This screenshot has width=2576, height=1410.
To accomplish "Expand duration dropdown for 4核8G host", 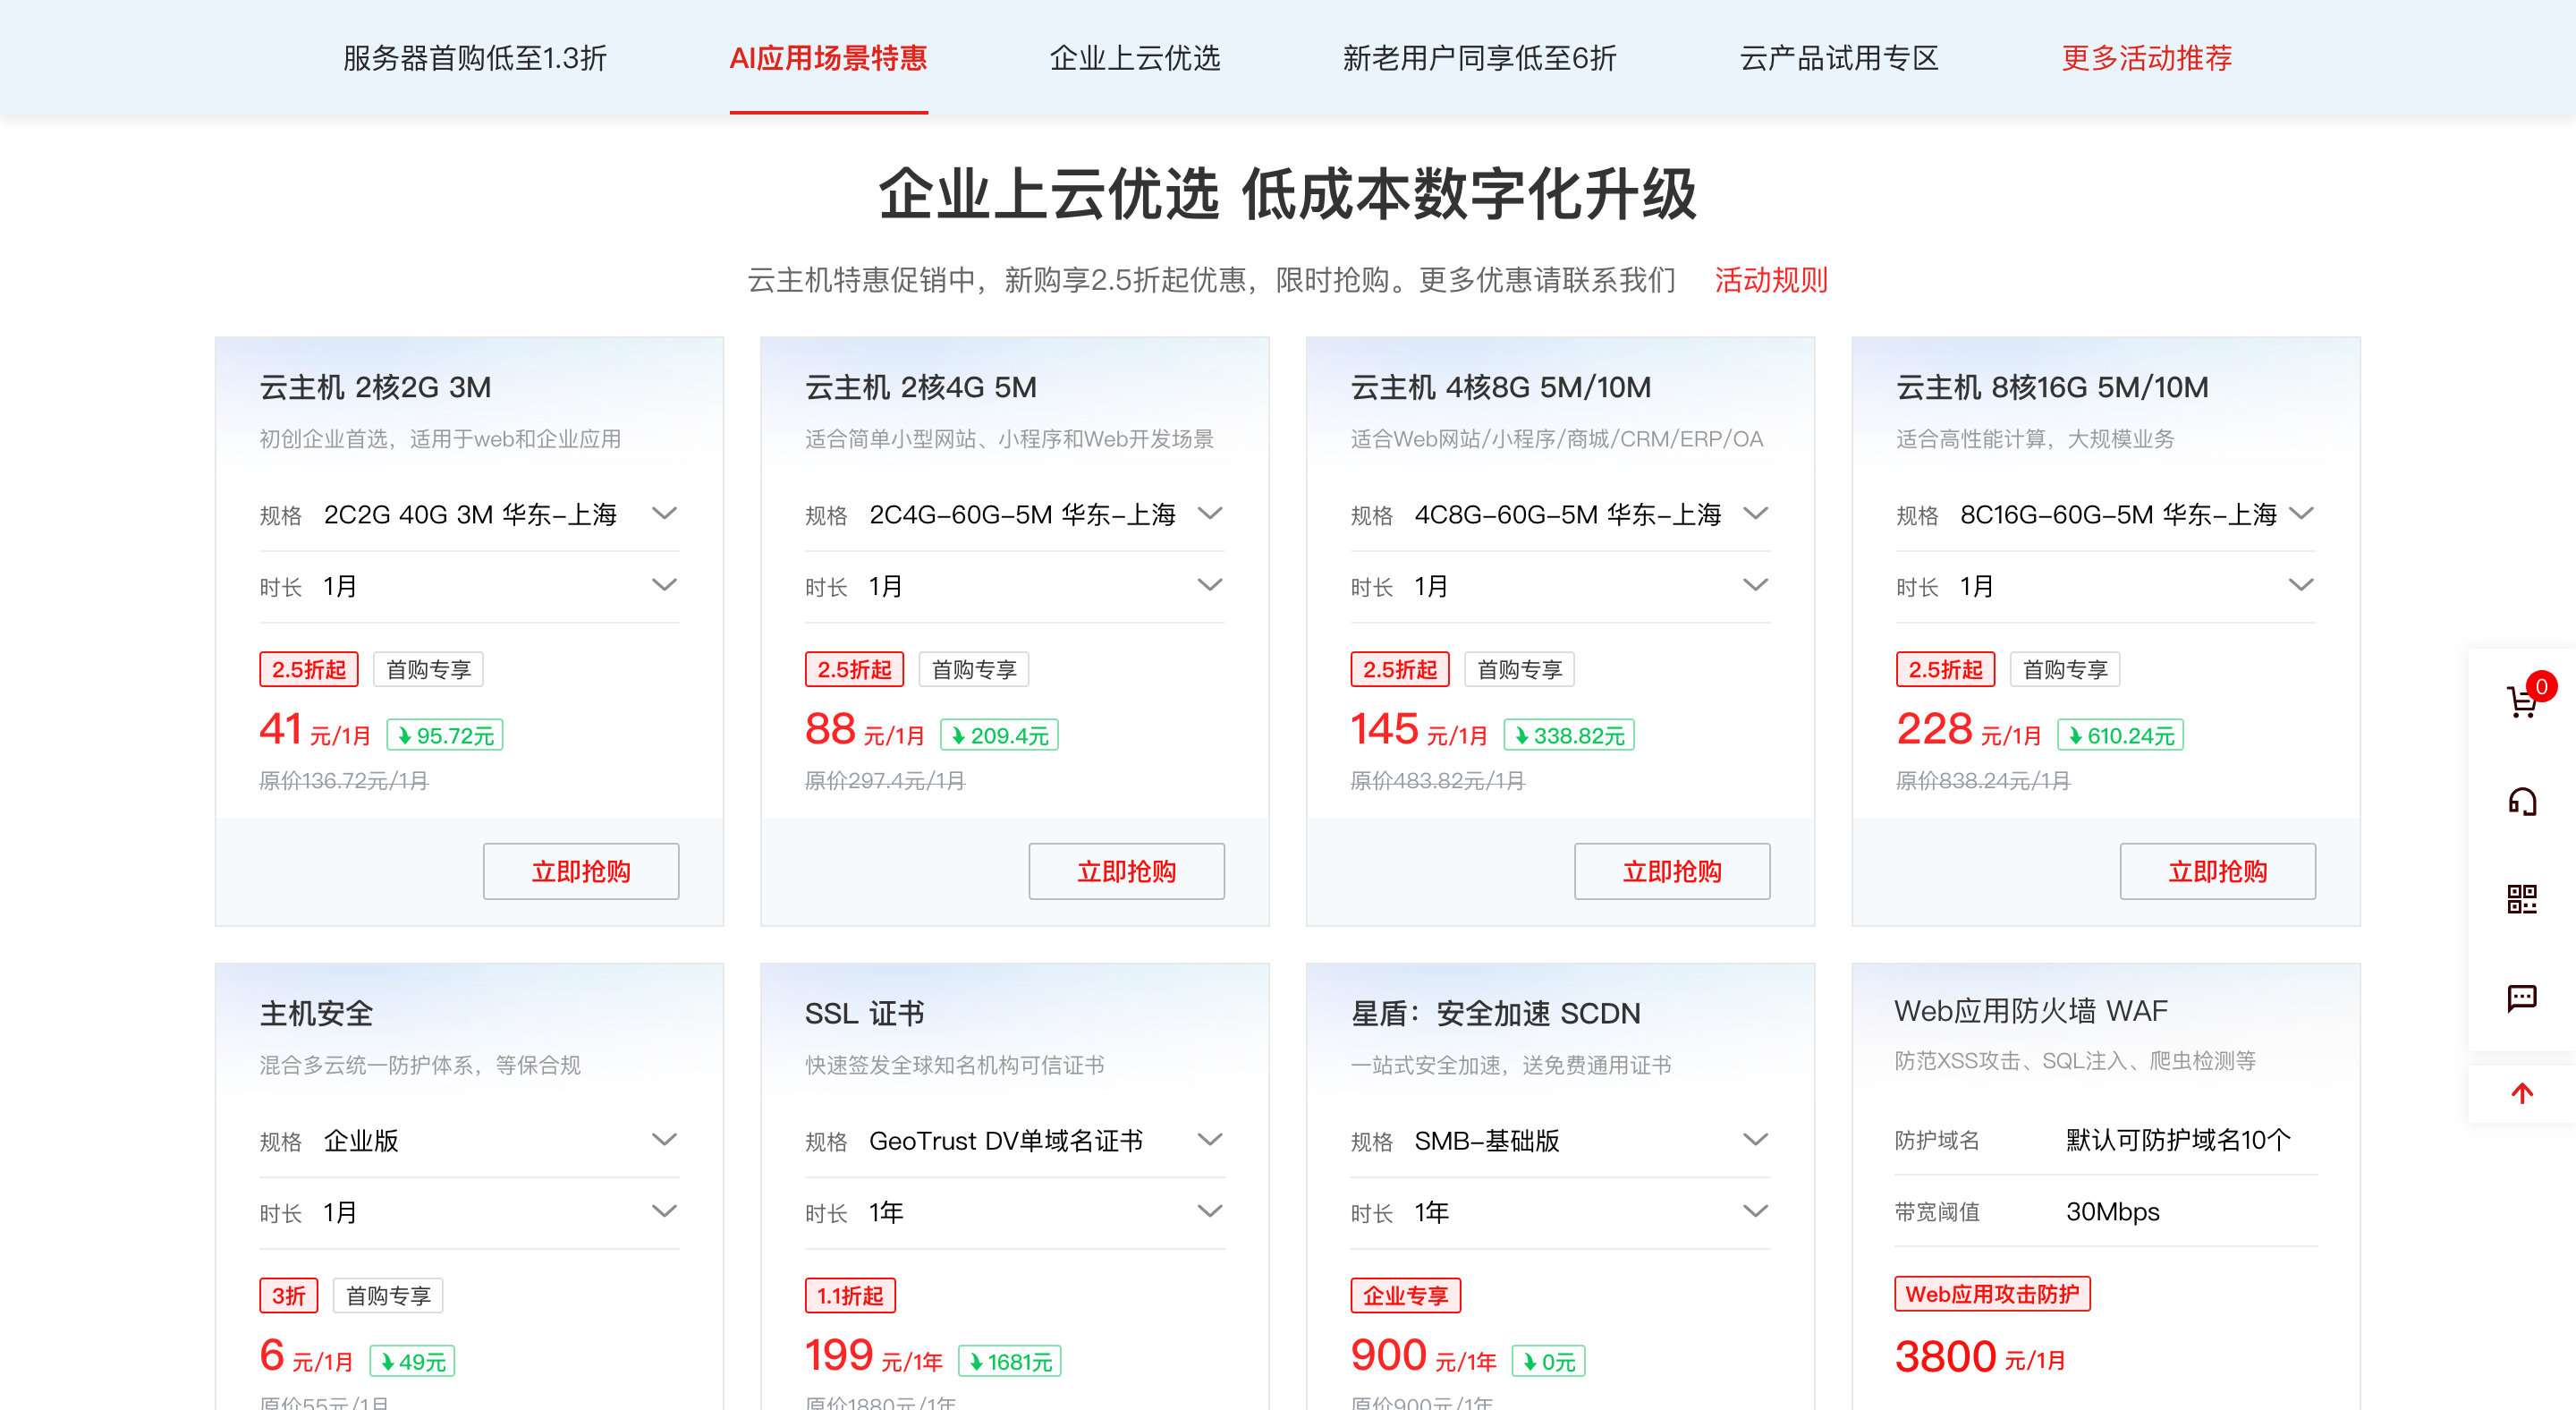I will [x=1755, y=586].
